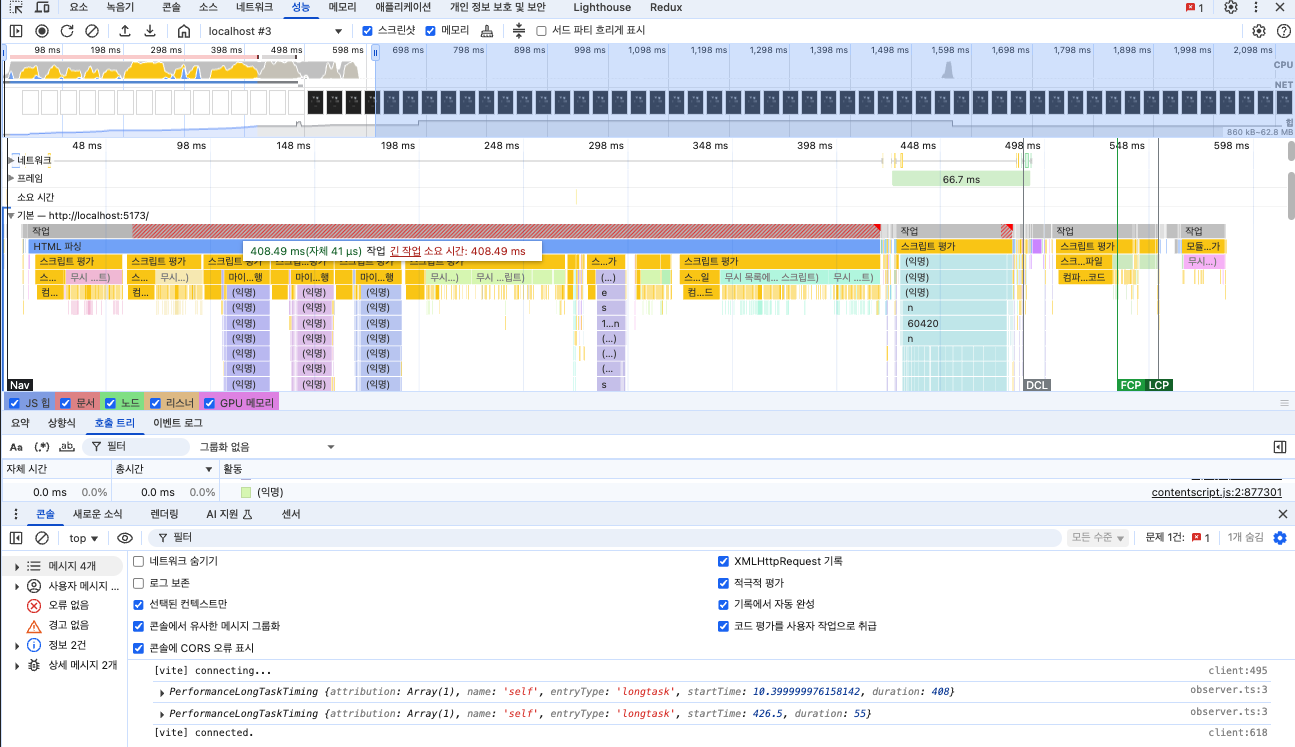Click the collect garbage broom icon
1295x747 pixels.
(487, 31)
